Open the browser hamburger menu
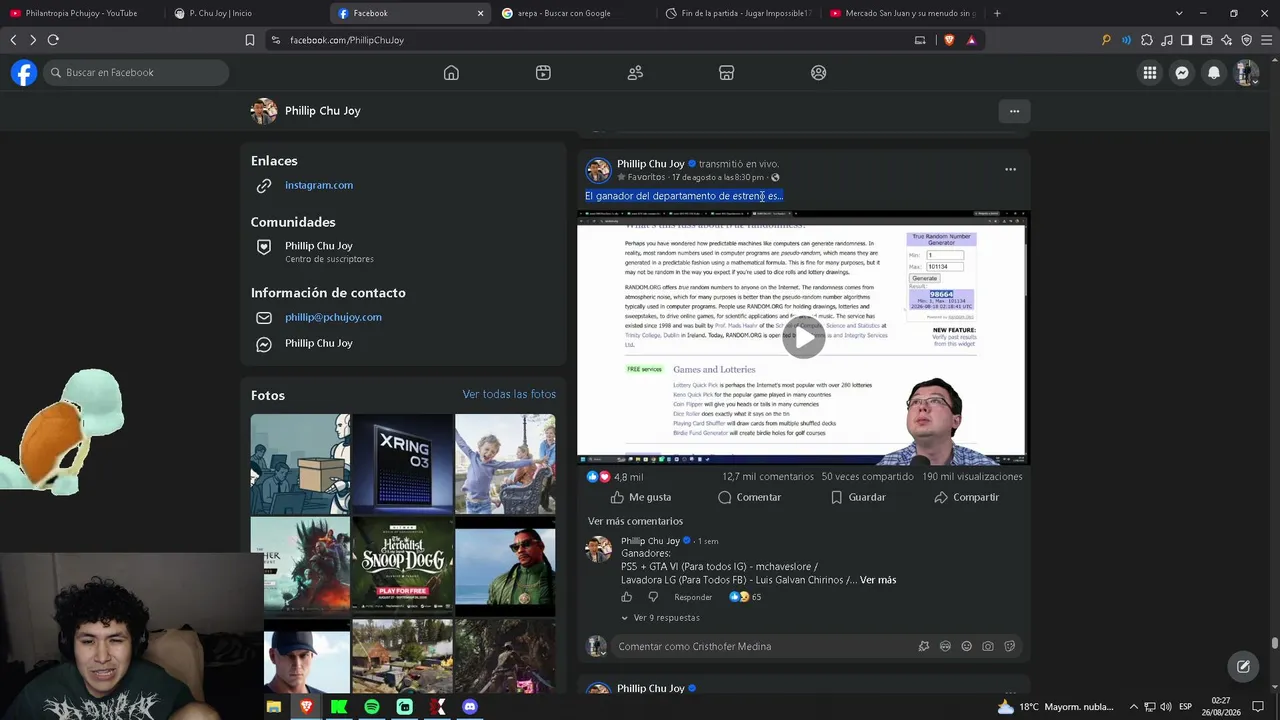The image size is (1280, 720). [x=1266, y=40]
